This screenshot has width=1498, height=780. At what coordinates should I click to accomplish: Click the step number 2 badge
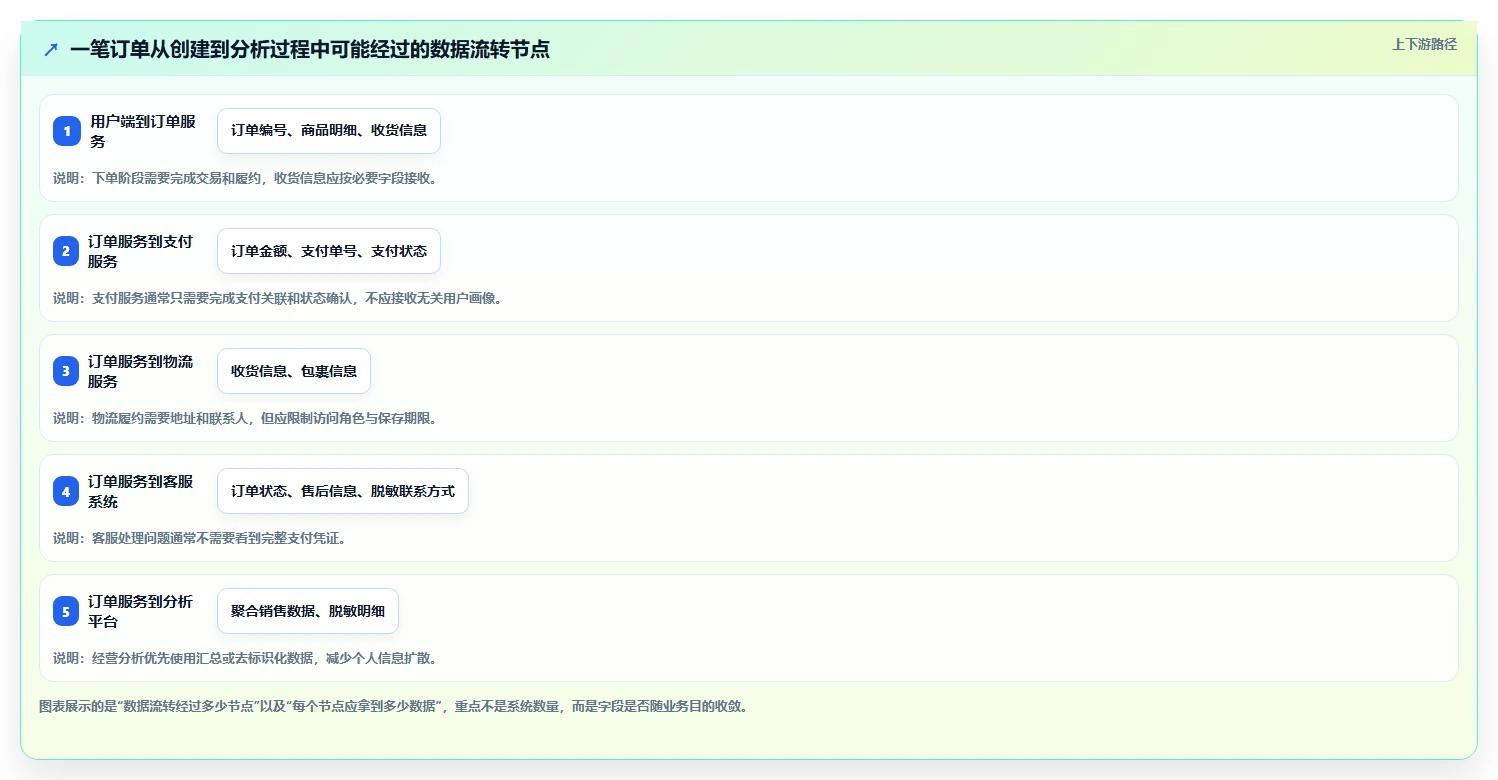coord(66,251)
